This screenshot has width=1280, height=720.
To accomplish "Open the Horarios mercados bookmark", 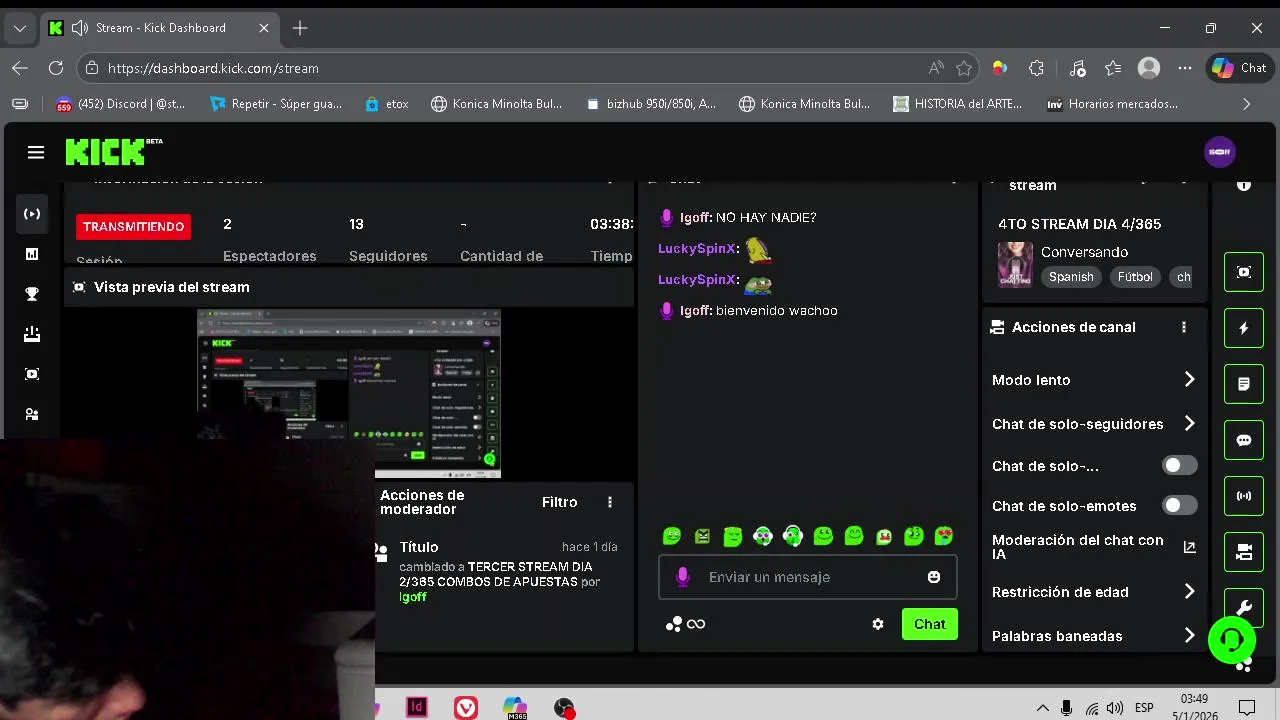I will pyautogui.click(x=1112, y=104).
